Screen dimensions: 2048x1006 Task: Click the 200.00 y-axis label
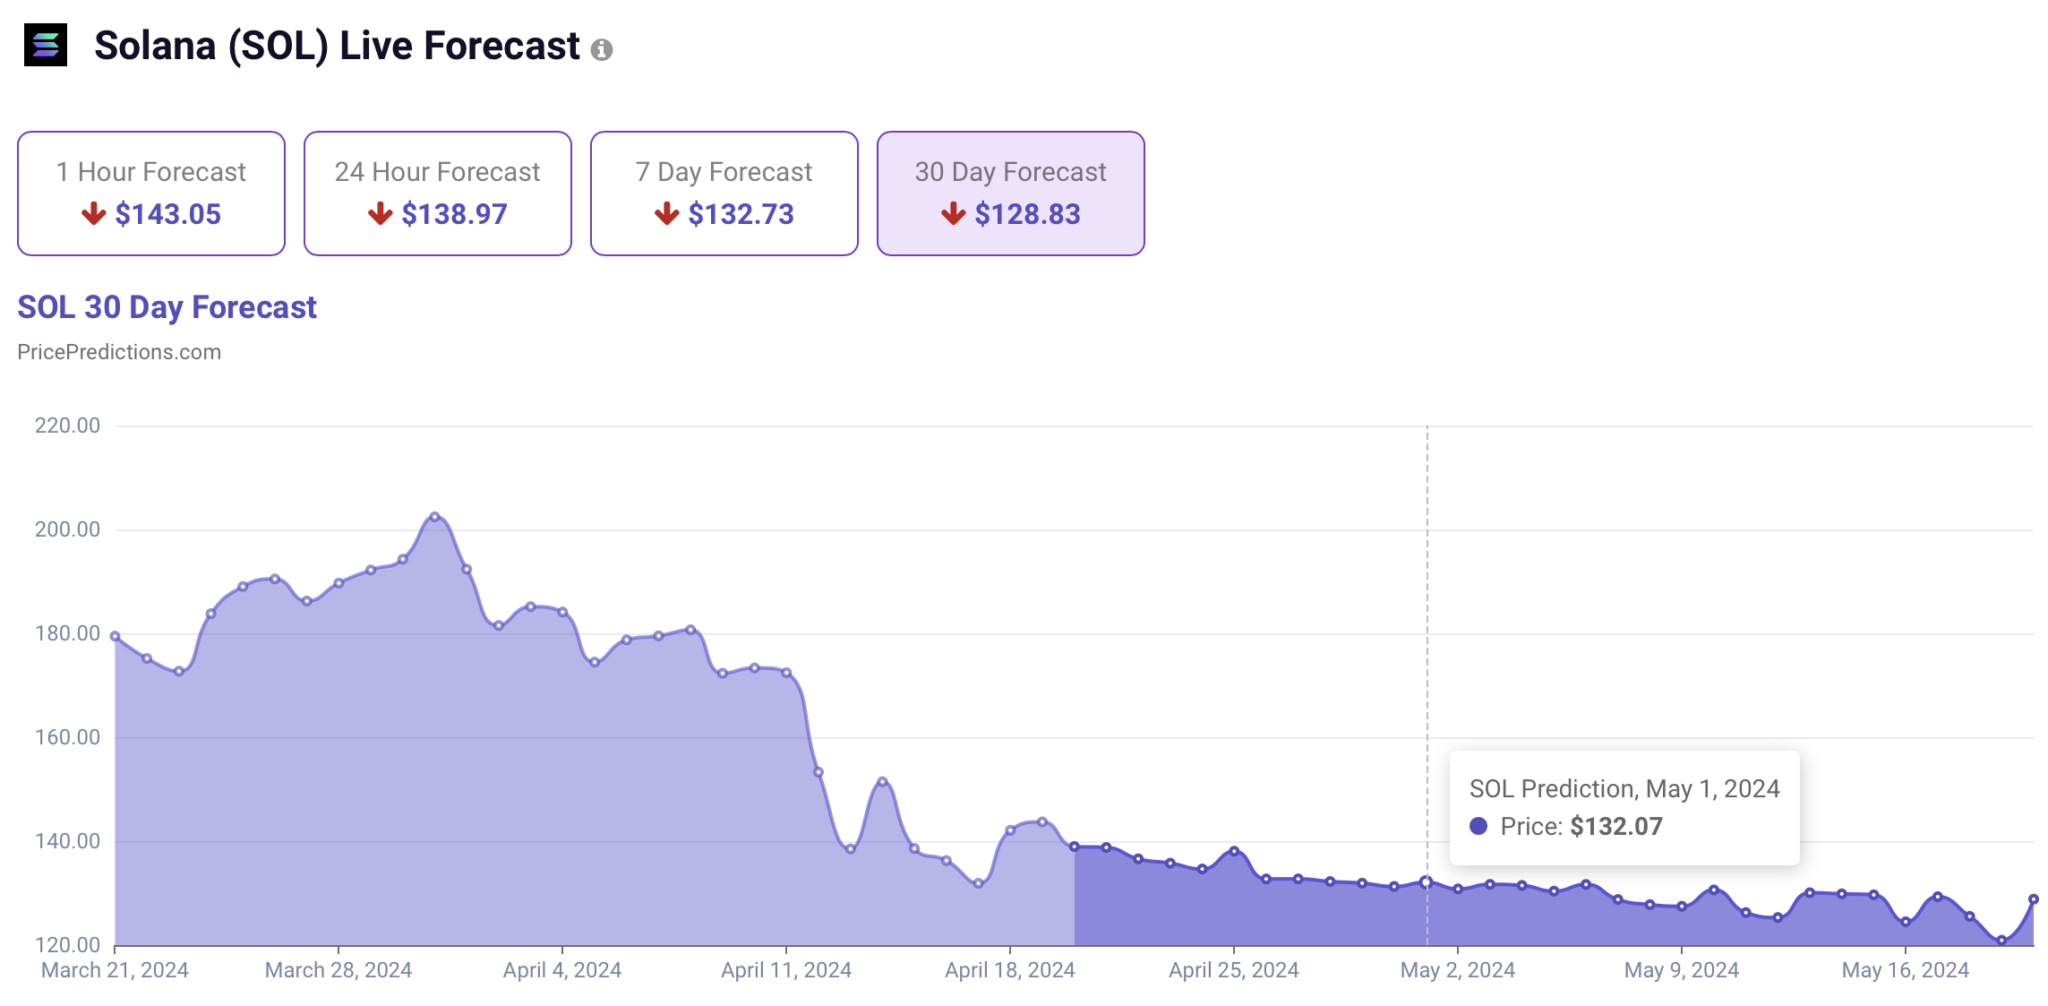pos(68,530)
